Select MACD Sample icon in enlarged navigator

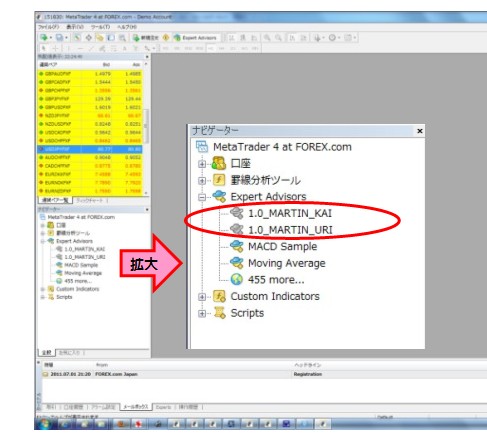[237, 246]
